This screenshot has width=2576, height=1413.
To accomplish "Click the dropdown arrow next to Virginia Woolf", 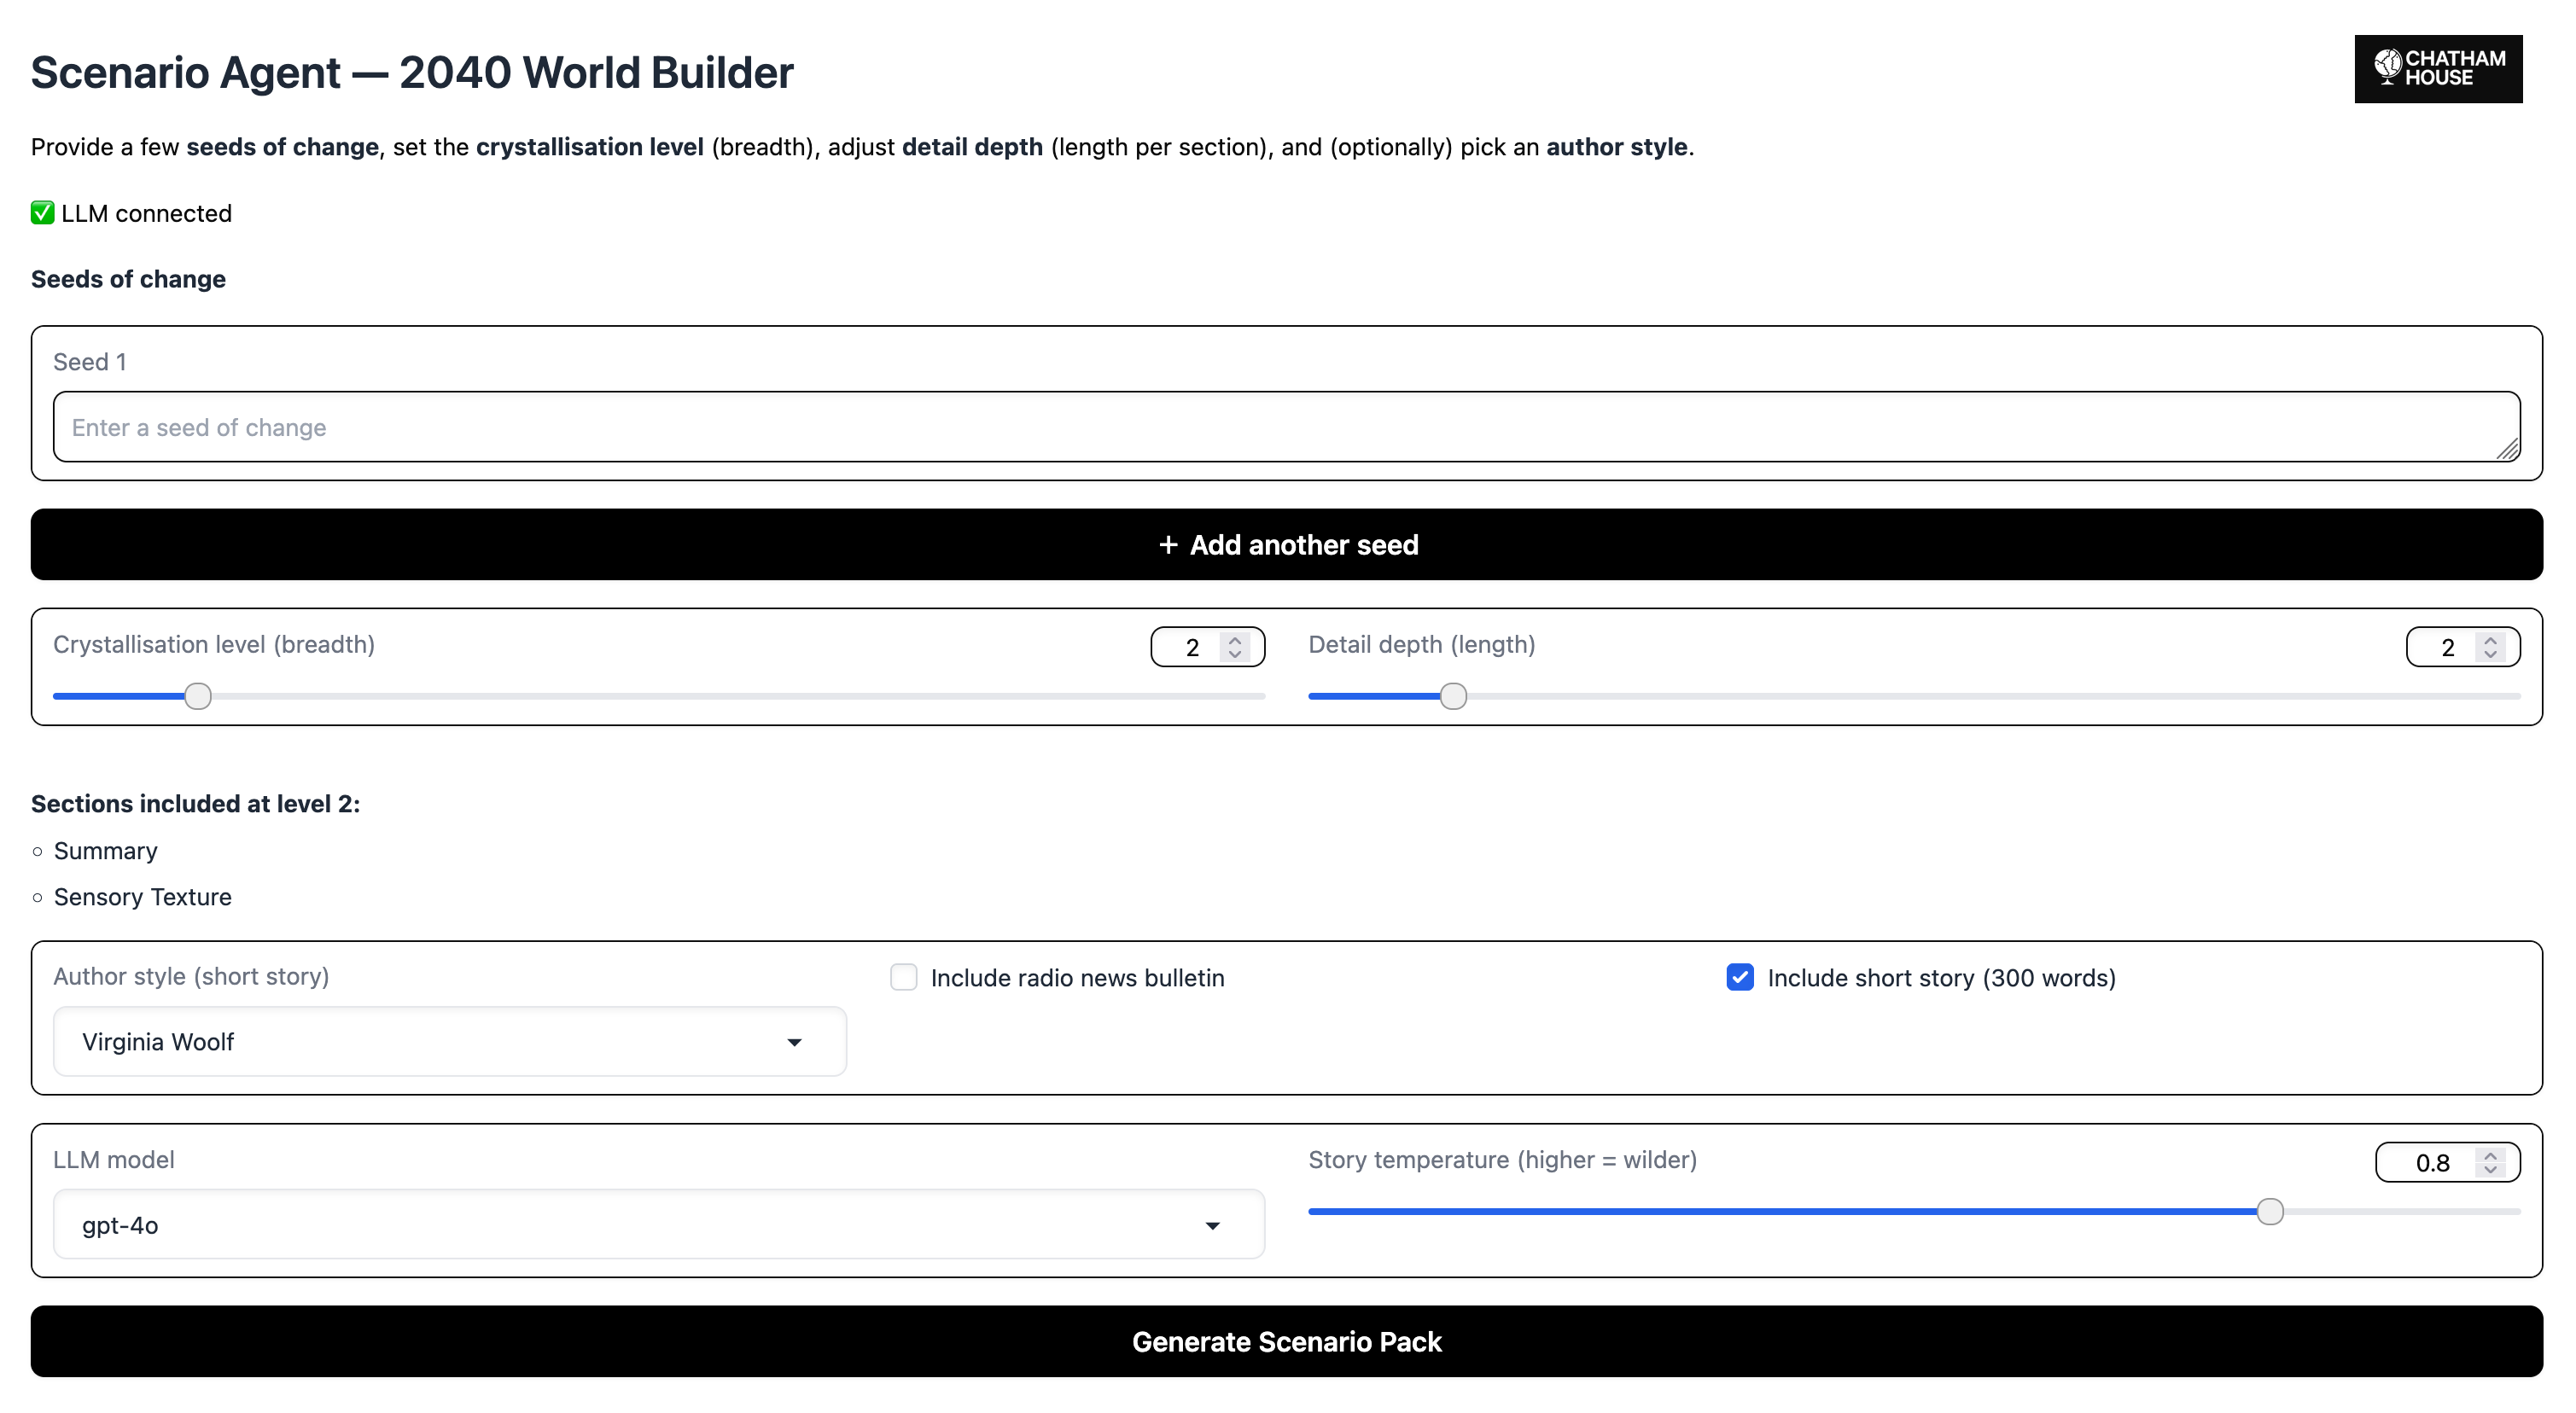I will [795, 1042].
